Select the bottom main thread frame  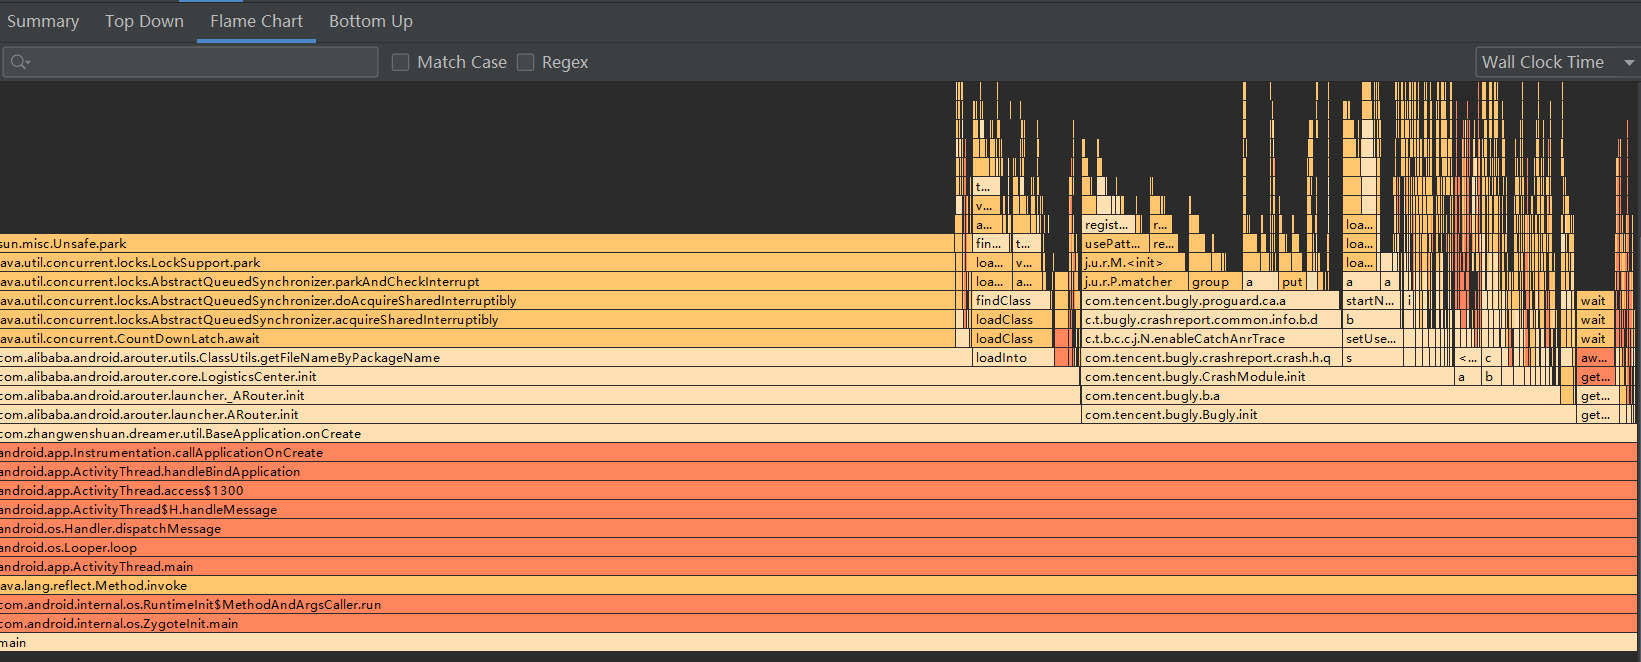818,643
